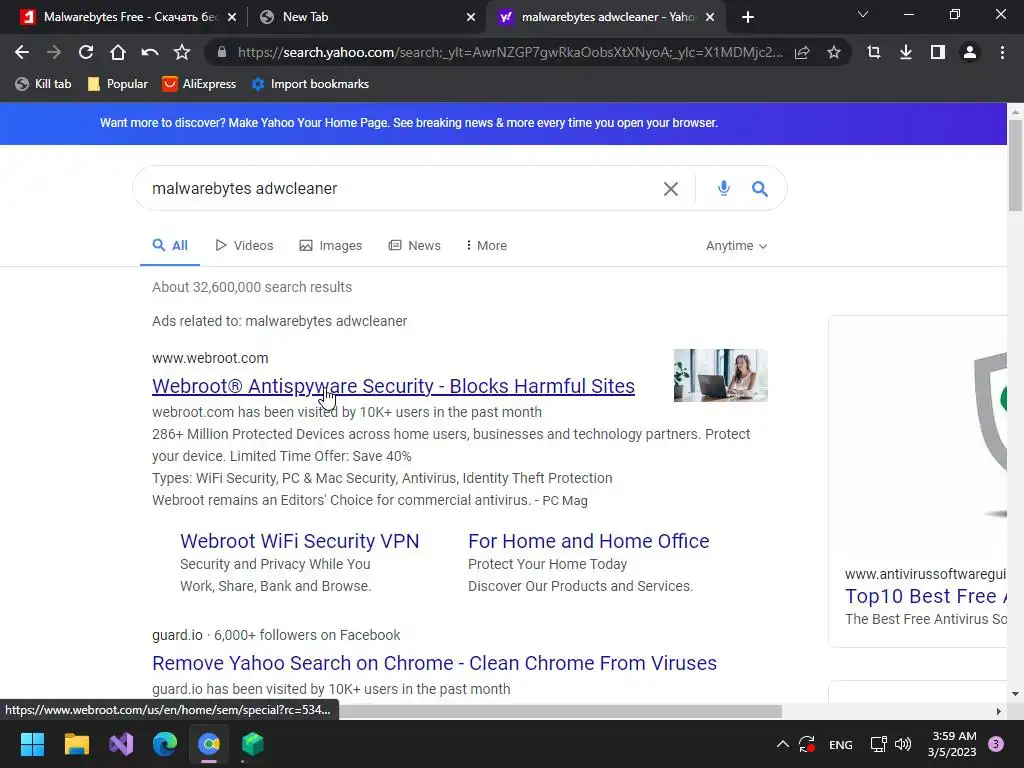The image size is (1024, 768).
Task: Expand the More search categories menu
Action: click(487, 246)
